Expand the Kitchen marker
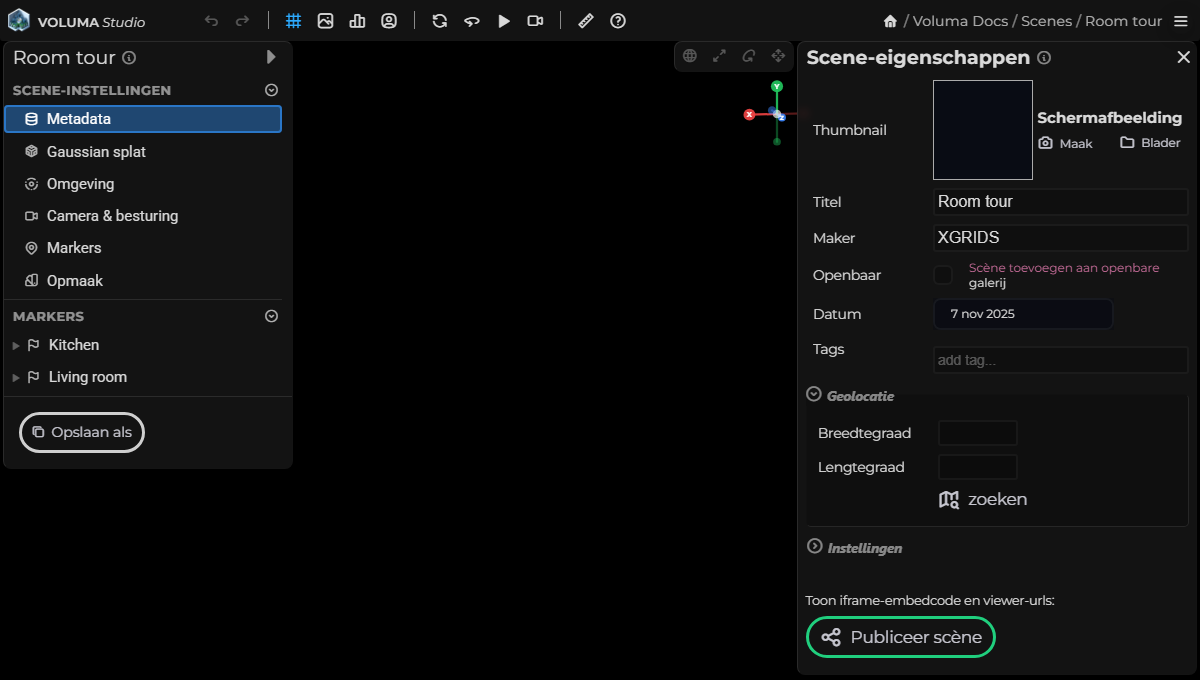This screenshot has width=1200, height=680. click(x=15, y=345)
